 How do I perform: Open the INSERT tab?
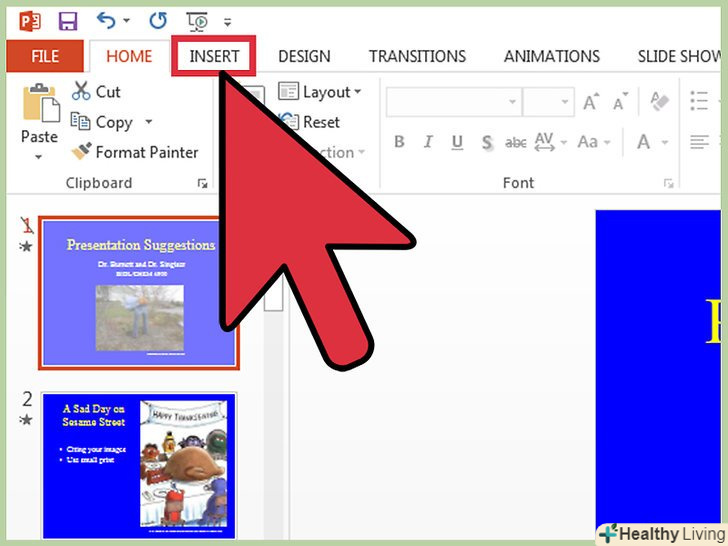214,56
